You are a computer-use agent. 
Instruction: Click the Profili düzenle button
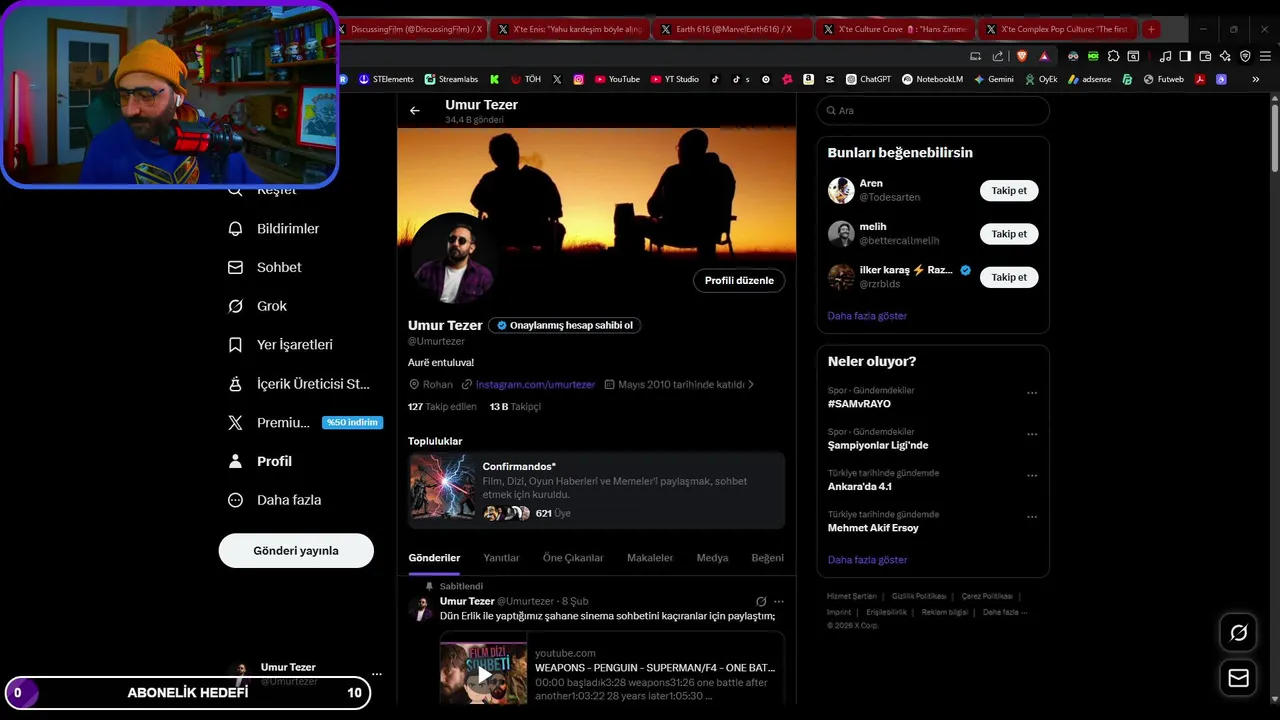[x=739, y=281]
